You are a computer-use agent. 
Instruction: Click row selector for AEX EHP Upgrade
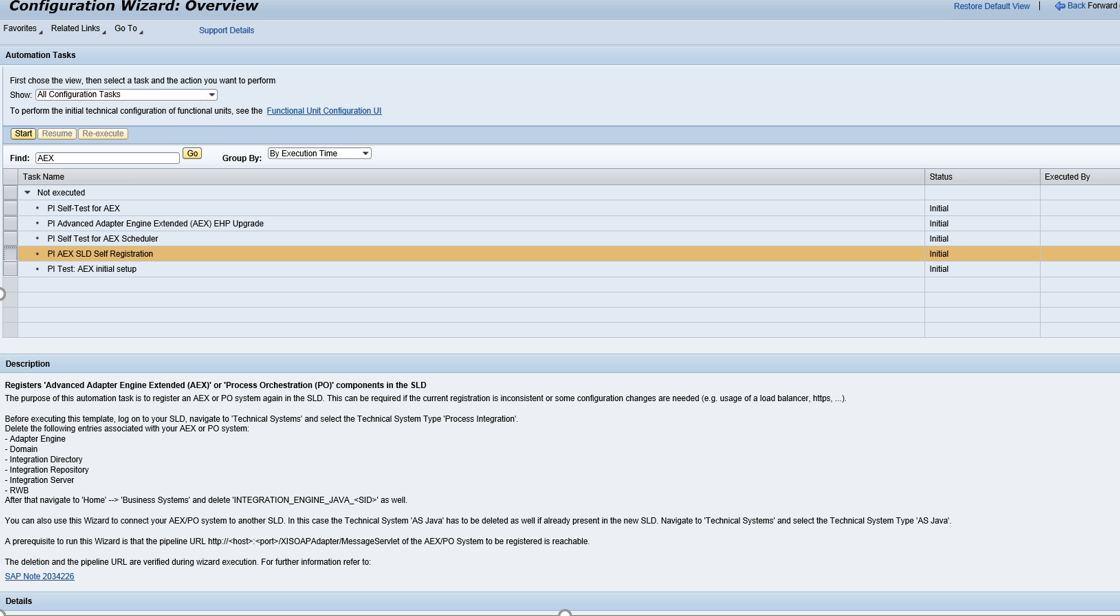click(x=10, y=223)
